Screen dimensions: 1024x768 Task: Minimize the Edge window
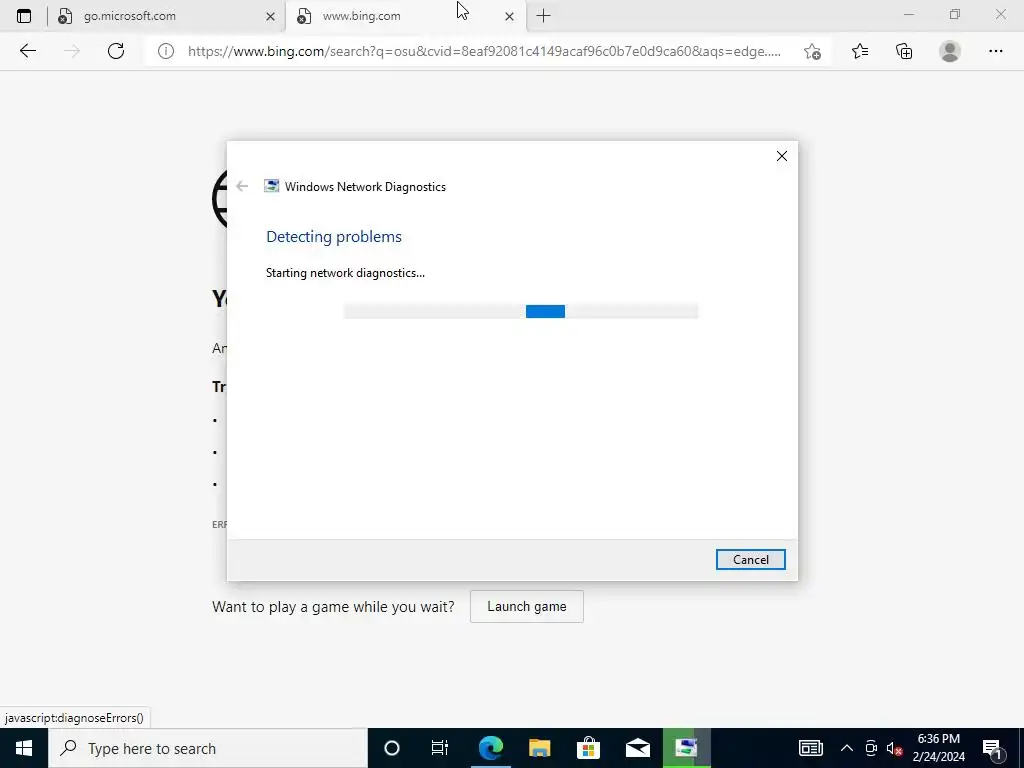[x=908, y=14]
